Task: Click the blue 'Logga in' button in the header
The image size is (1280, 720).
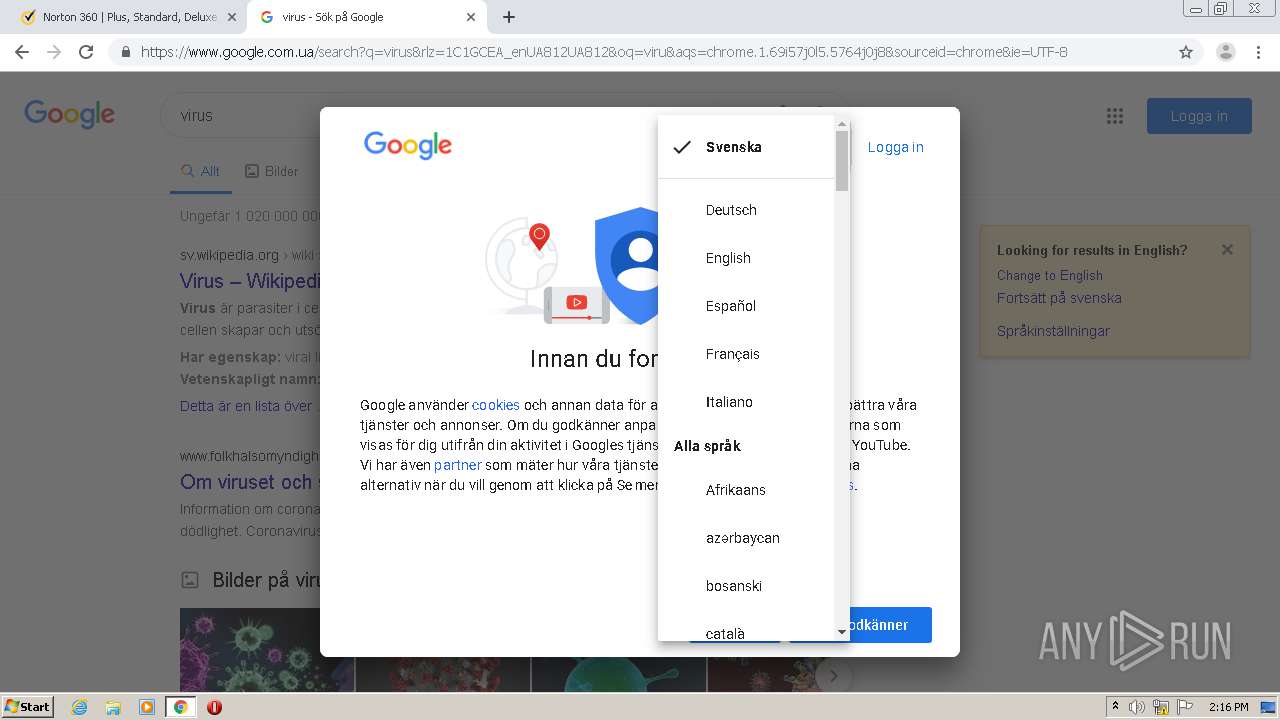Action: point(1199,116)
